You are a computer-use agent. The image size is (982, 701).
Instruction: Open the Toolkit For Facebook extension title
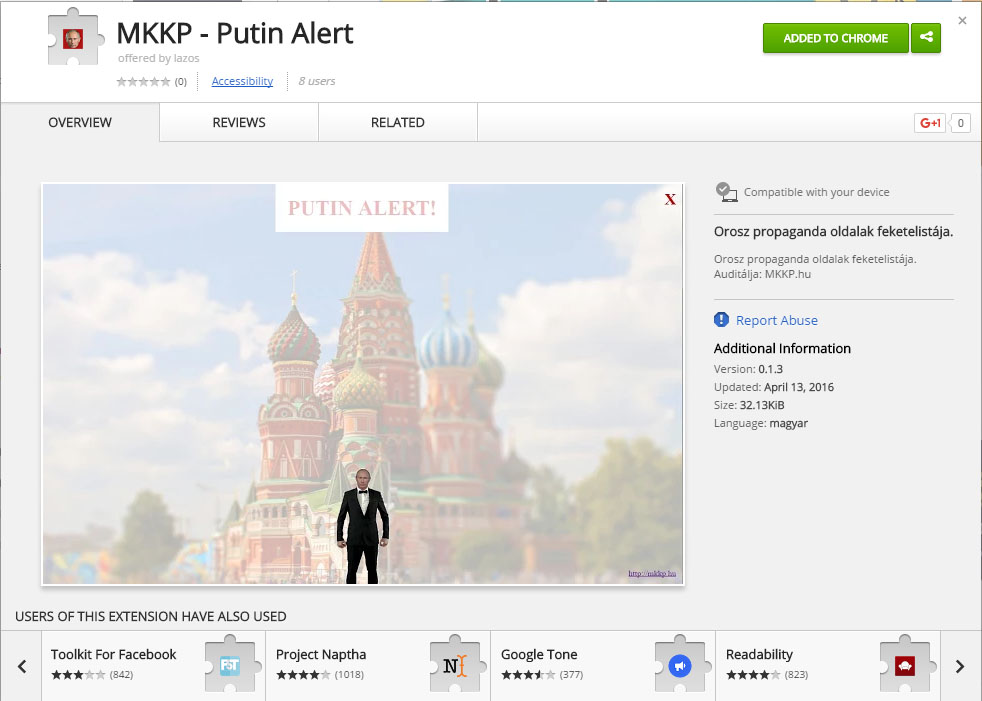click(x=113, y=654)
